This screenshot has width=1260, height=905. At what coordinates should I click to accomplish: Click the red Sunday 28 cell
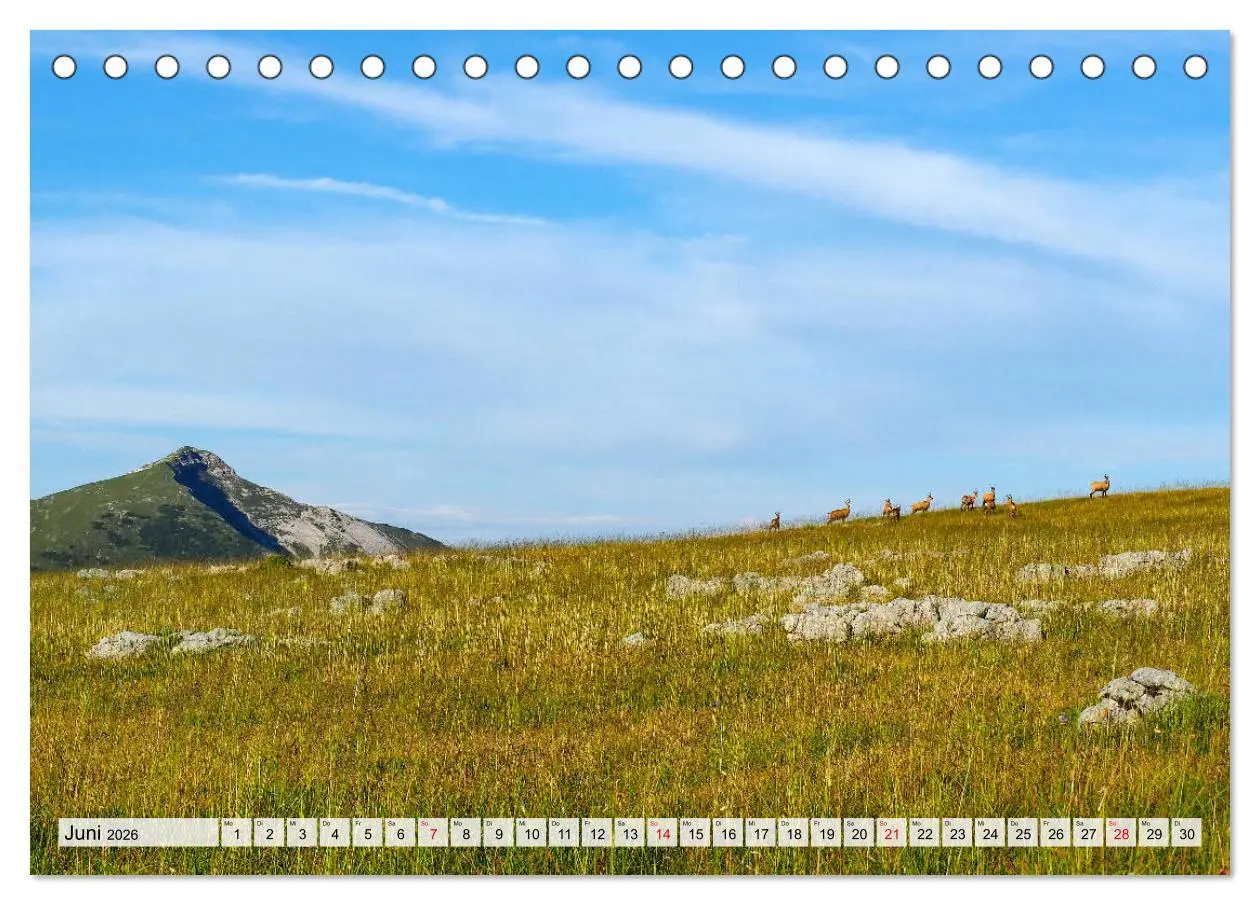click(x=1122, y=833)
